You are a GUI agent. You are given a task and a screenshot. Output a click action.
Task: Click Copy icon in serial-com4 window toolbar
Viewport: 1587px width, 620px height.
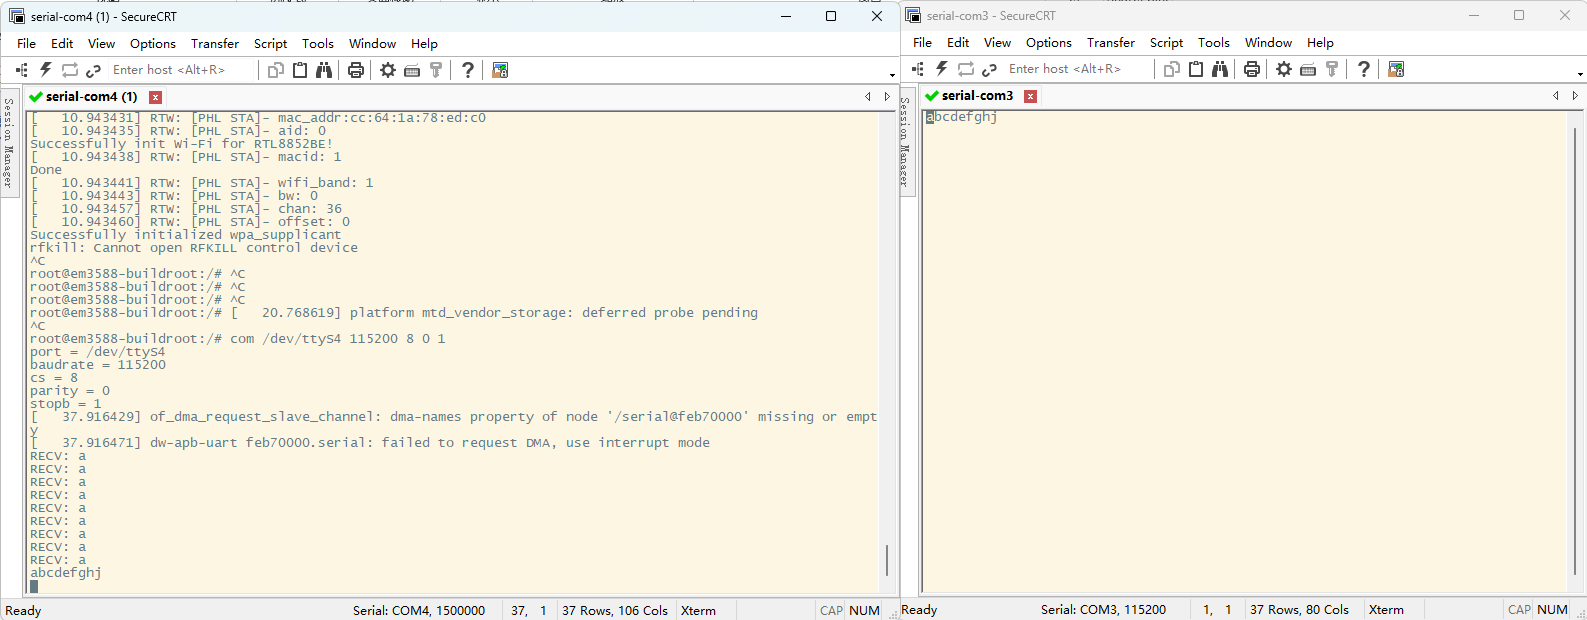pyautogui.click(x=276, y=70)
